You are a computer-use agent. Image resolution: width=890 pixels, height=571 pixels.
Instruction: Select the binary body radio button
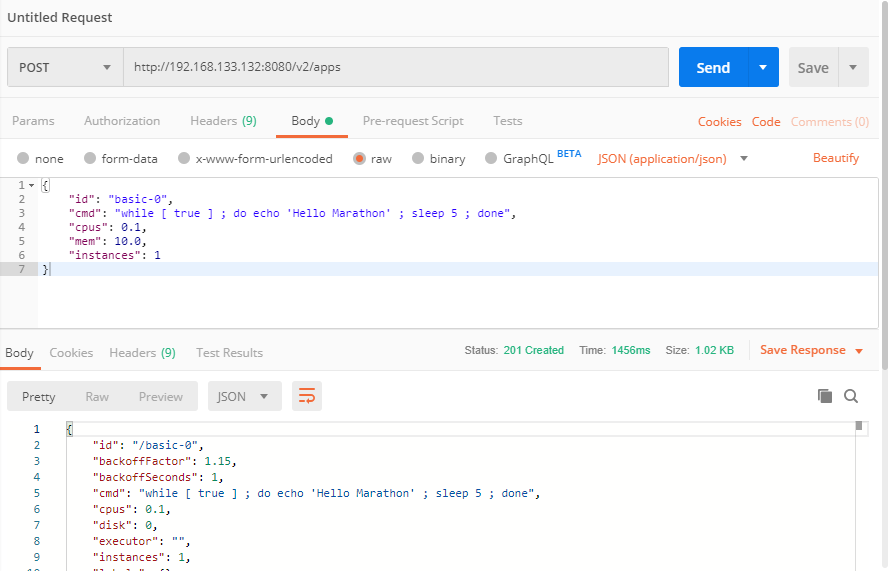pyautogui.click(x=418, y=158)
